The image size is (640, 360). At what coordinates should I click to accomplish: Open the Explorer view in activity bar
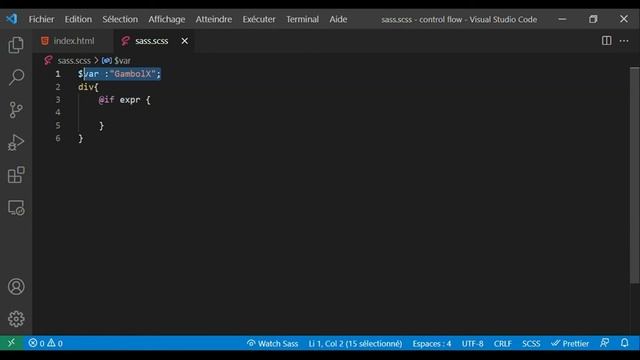(16, 44)
